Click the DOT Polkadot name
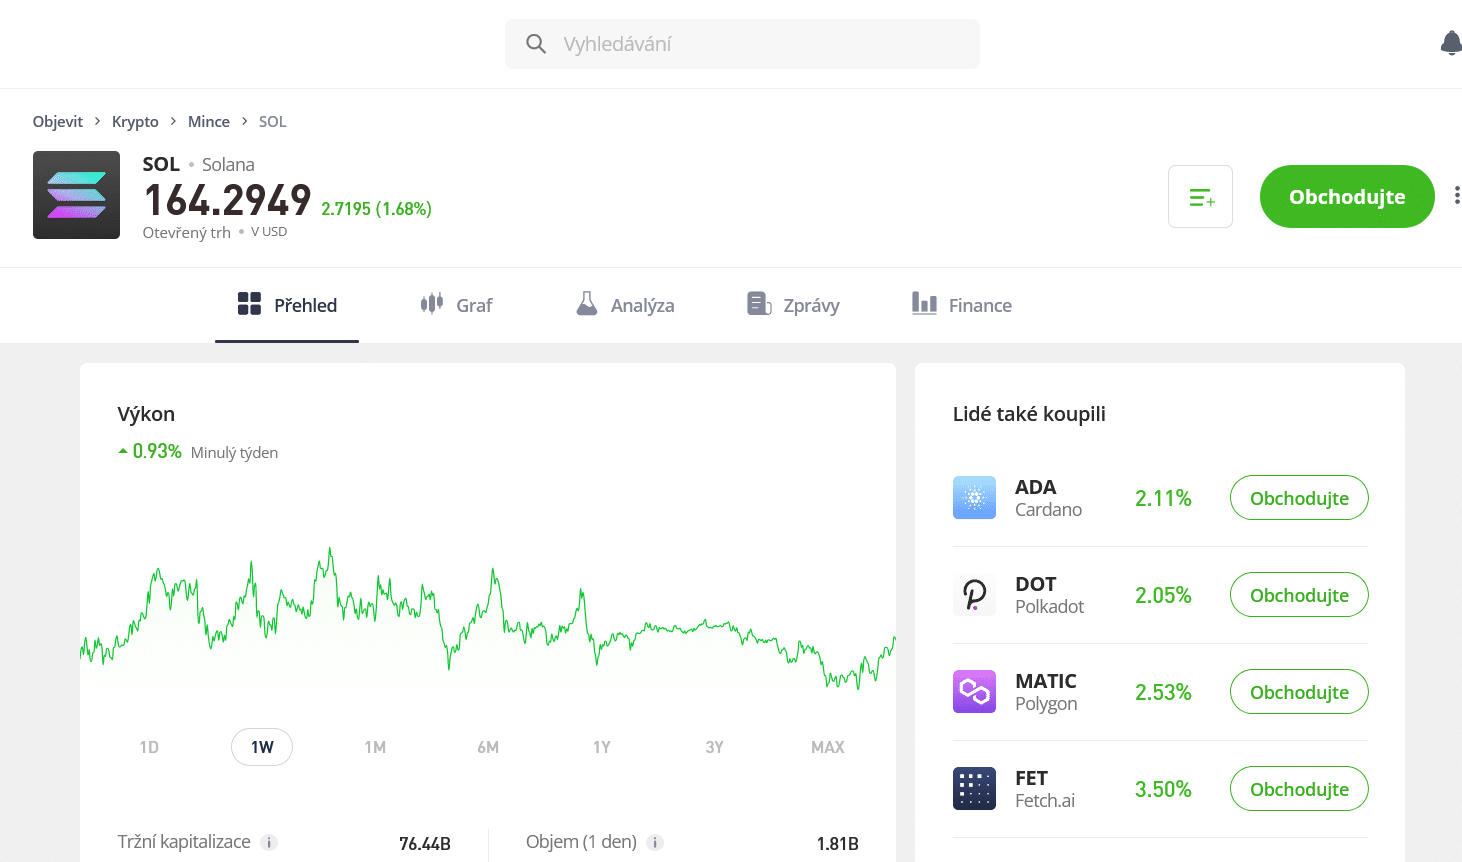 tap(1049, 595)
